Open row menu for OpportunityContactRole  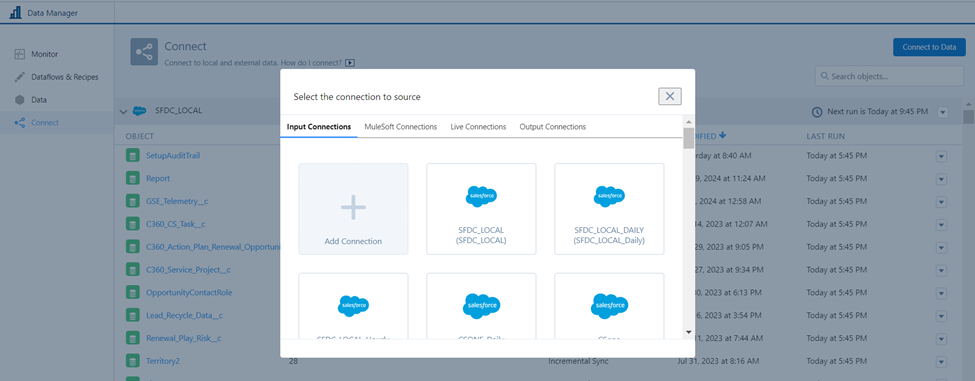tap(941, 292)
